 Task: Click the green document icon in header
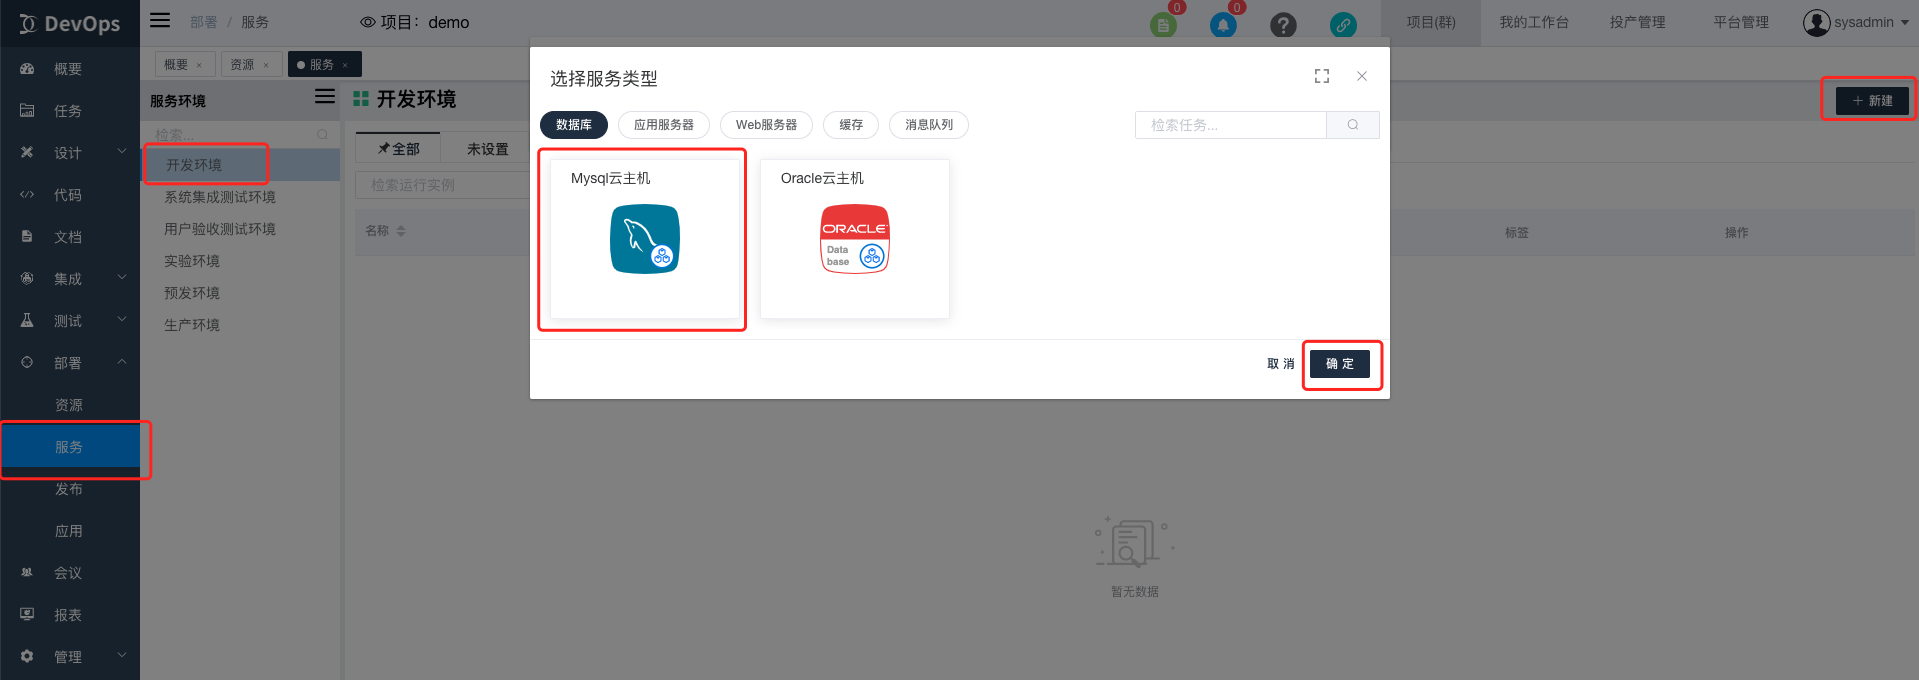pos(1163,25)
